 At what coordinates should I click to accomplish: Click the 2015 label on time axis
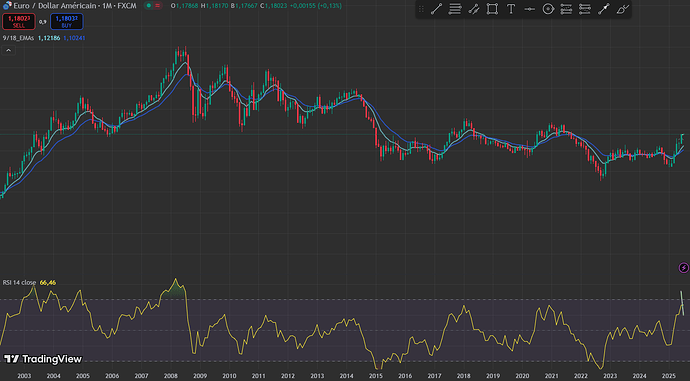(x=376, y=376)
